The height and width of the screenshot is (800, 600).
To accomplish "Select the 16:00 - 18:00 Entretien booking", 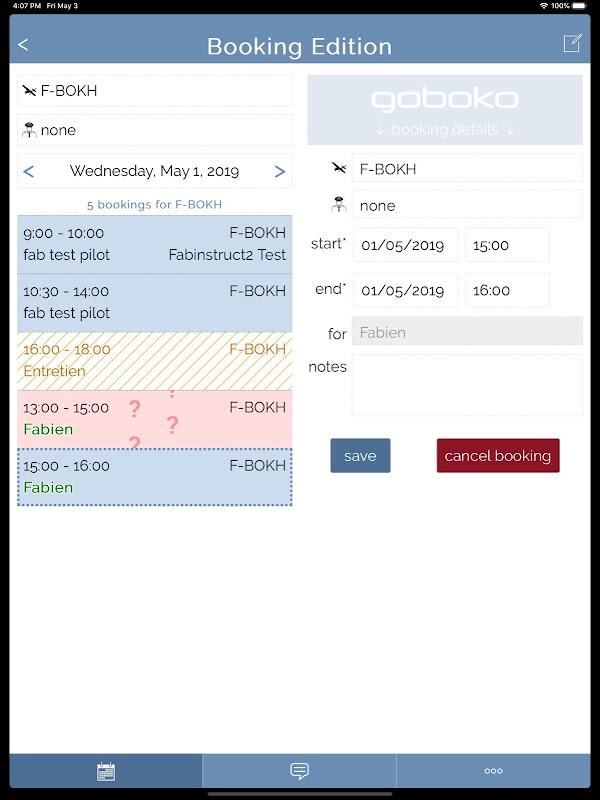I will [155, 361].
